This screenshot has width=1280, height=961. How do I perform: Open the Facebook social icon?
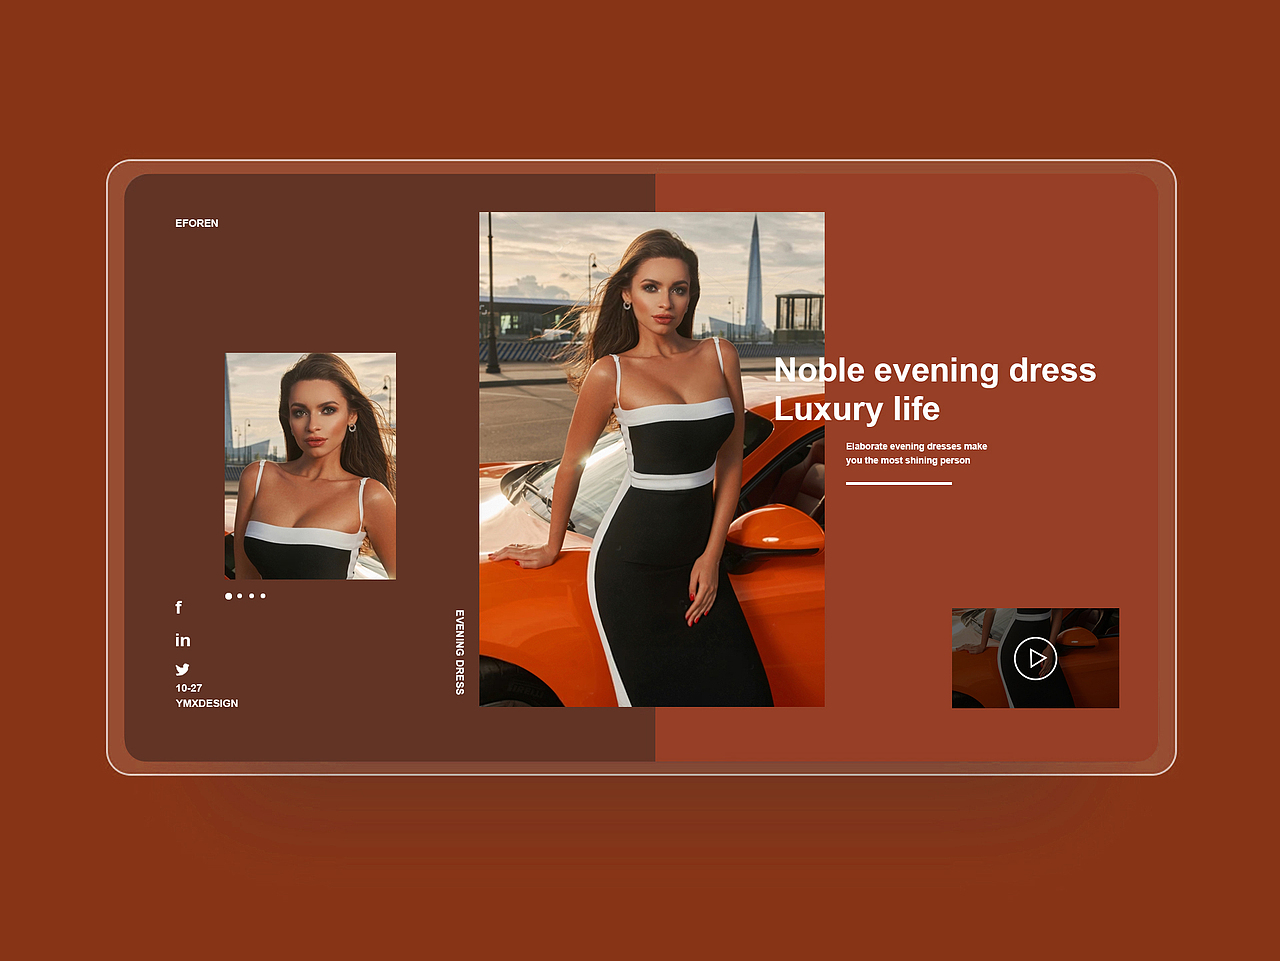click(179, 607)
